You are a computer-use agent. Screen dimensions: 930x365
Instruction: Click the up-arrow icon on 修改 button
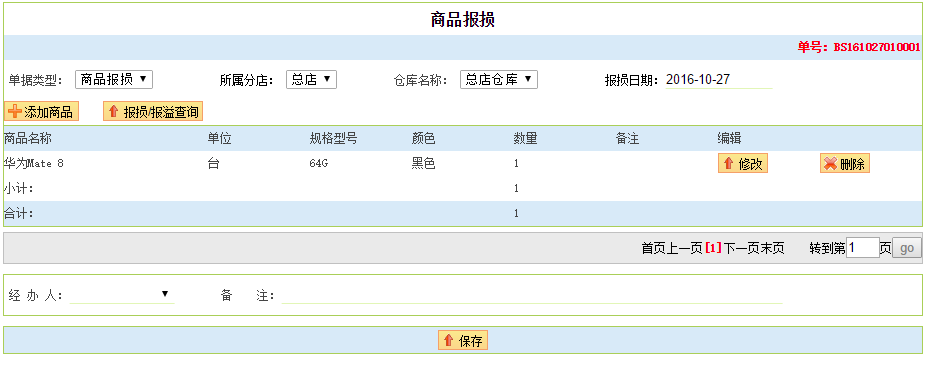click(729, 164)
